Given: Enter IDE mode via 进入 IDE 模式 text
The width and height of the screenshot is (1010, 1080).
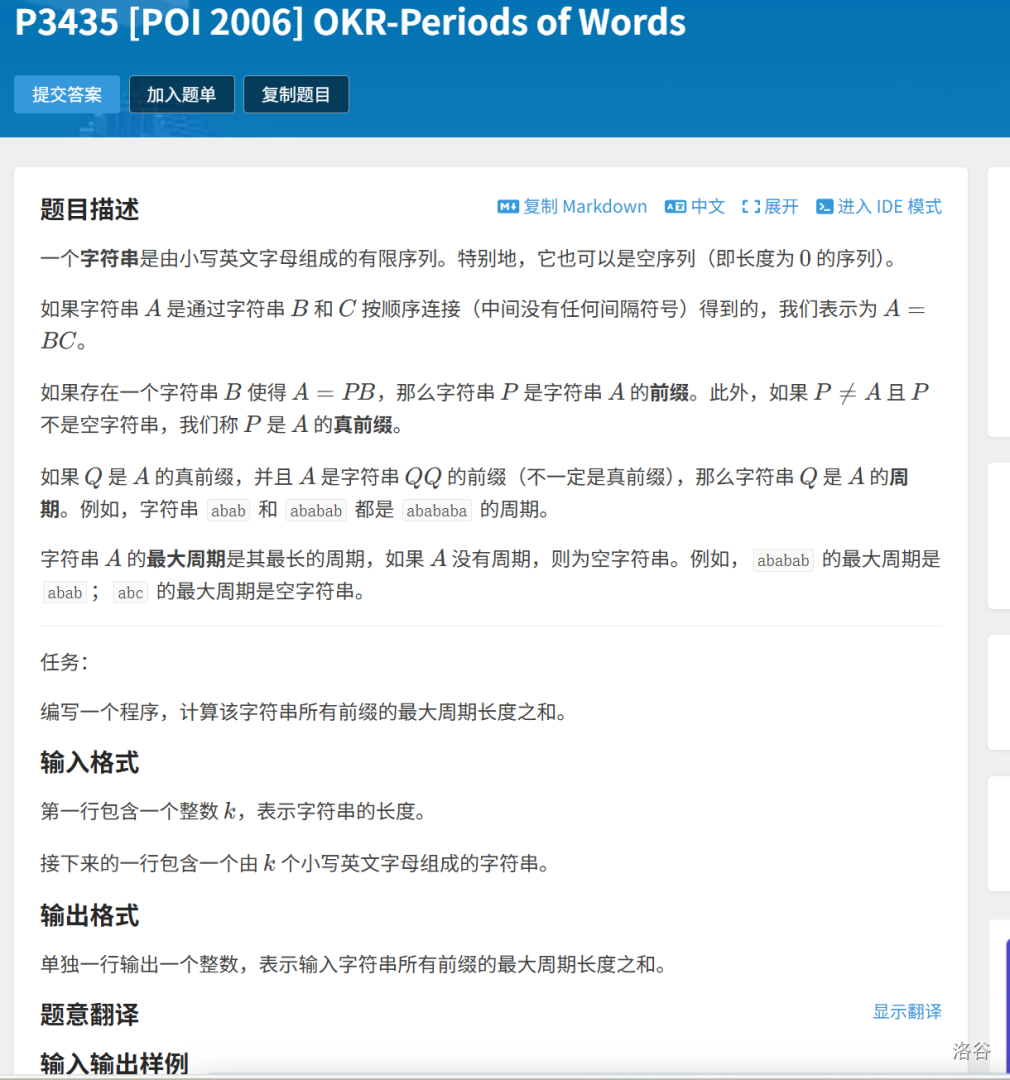Looking at the screenshot, I should coord(889,207).
